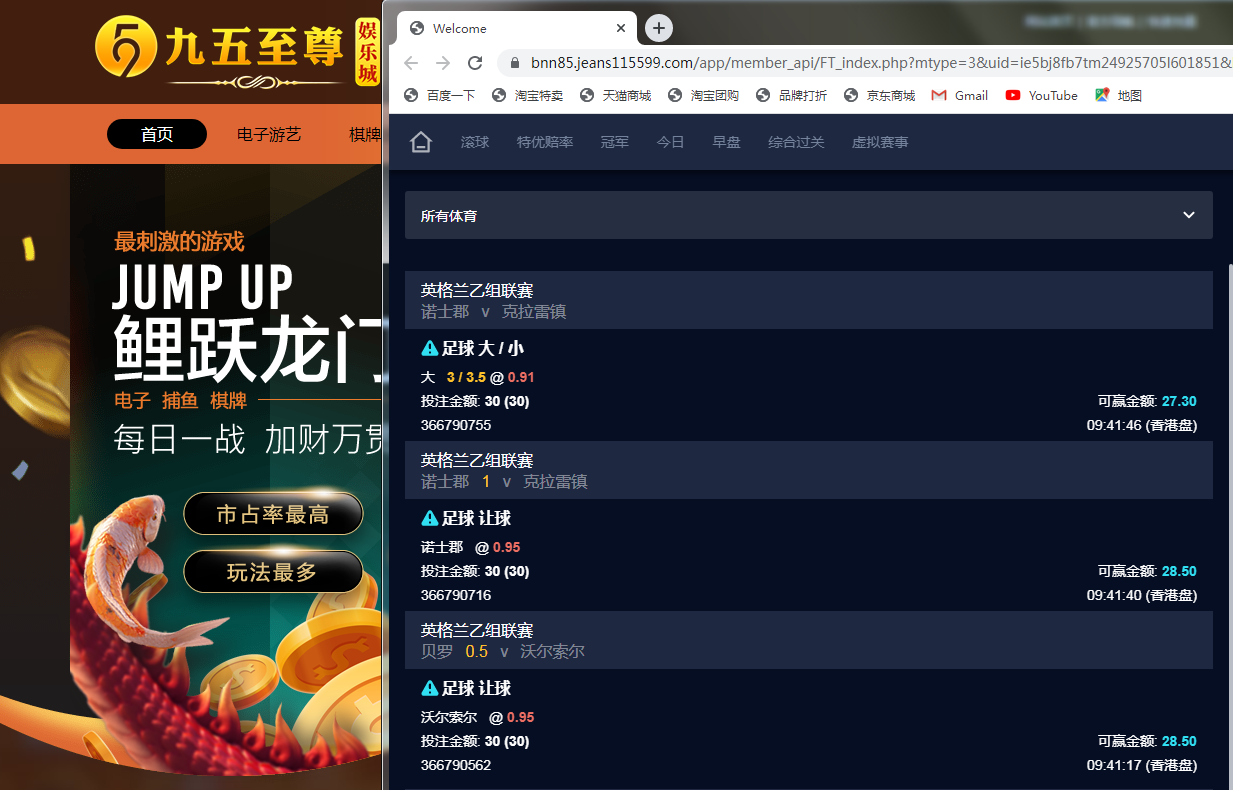Click warning icon above 沃尔索尔 @ 0.95
Image resolution: width=1233 pixels, height=790 pixels.
click(430, 688)
